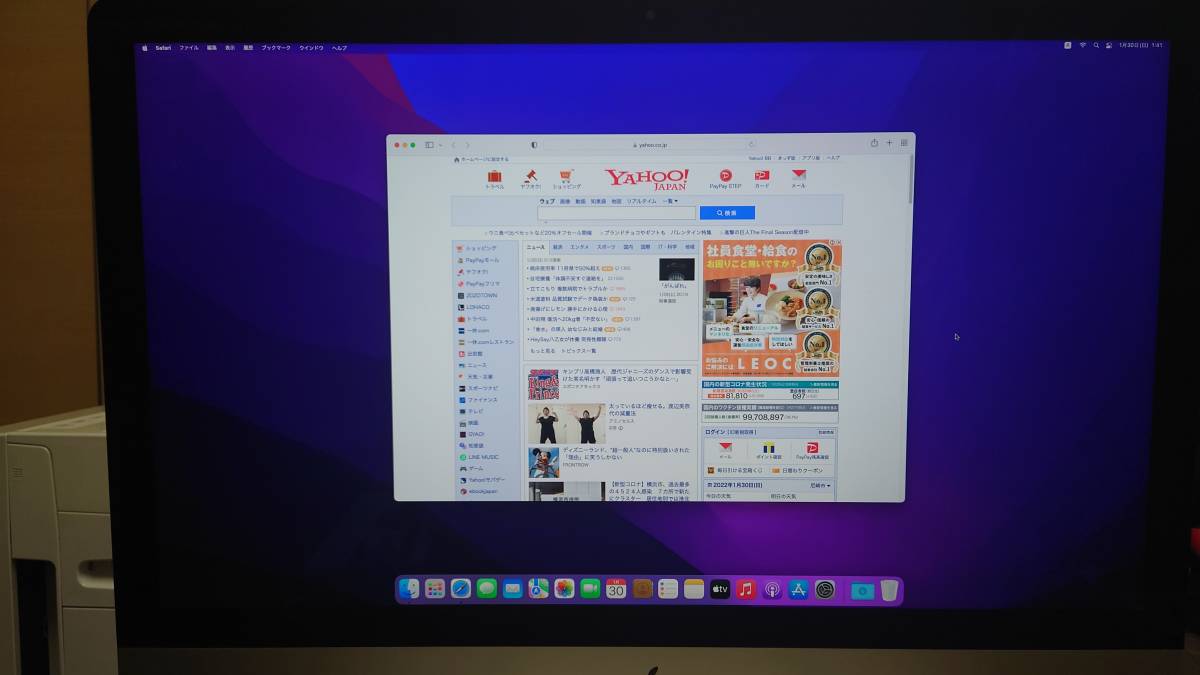
Task: Click the yahoo.co.jp address bar
Action: coord(652,144)
